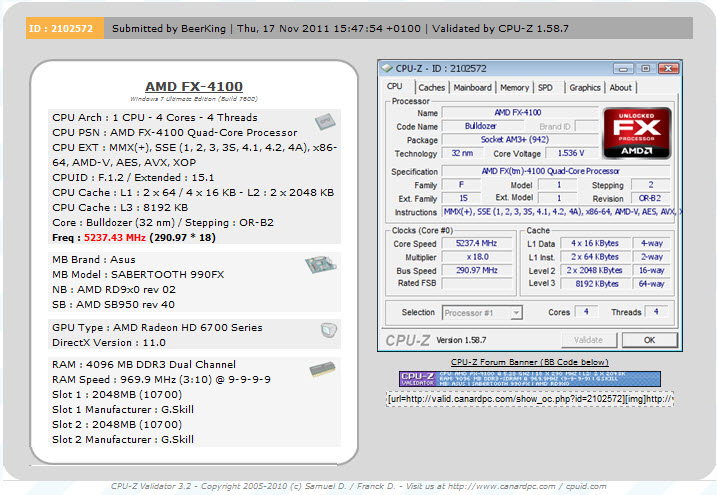The height and width of the screenshot is (495, 717).
Task: Switch to the Mainboard tab
Action: click(472, 88)
